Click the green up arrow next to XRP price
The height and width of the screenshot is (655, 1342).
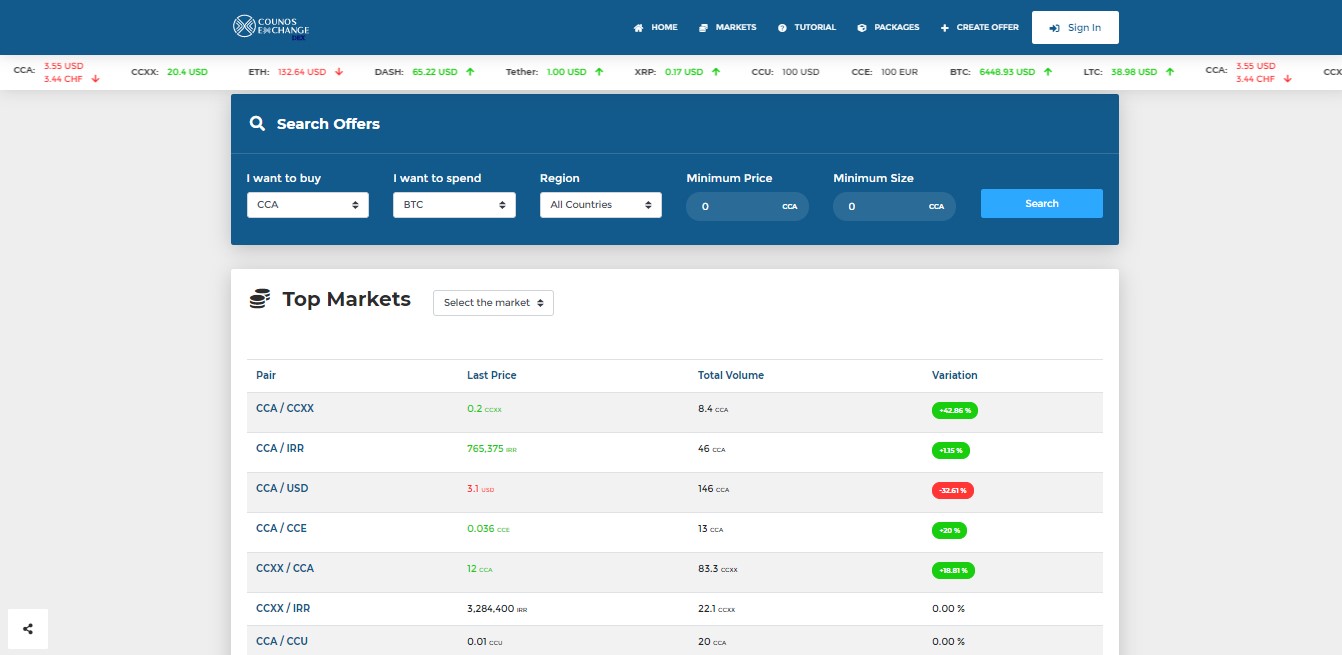[716, 72]
